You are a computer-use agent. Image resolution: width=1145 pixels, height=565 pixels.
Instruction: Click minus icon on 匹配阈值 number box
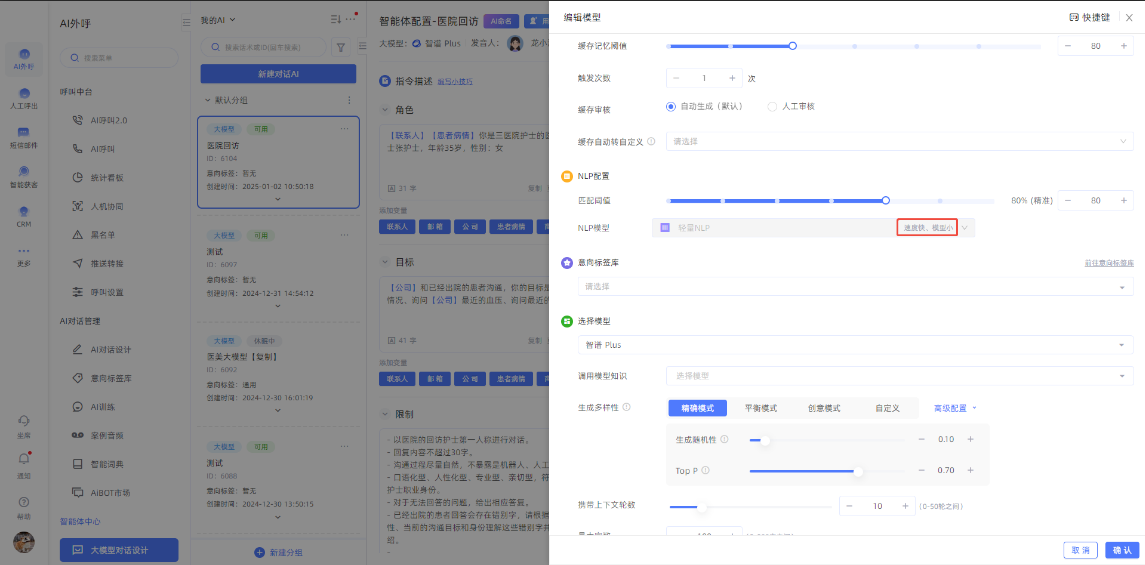click(x=1068, y=201)
